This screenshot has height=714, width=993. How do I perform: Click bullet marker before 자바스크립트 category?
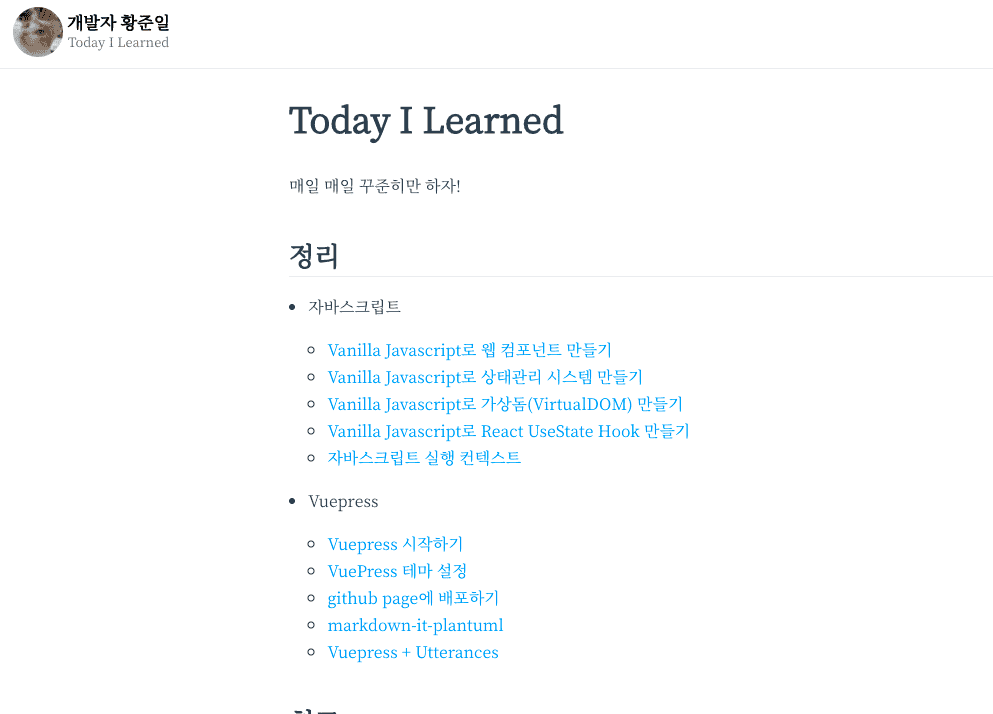click(292, 307)
